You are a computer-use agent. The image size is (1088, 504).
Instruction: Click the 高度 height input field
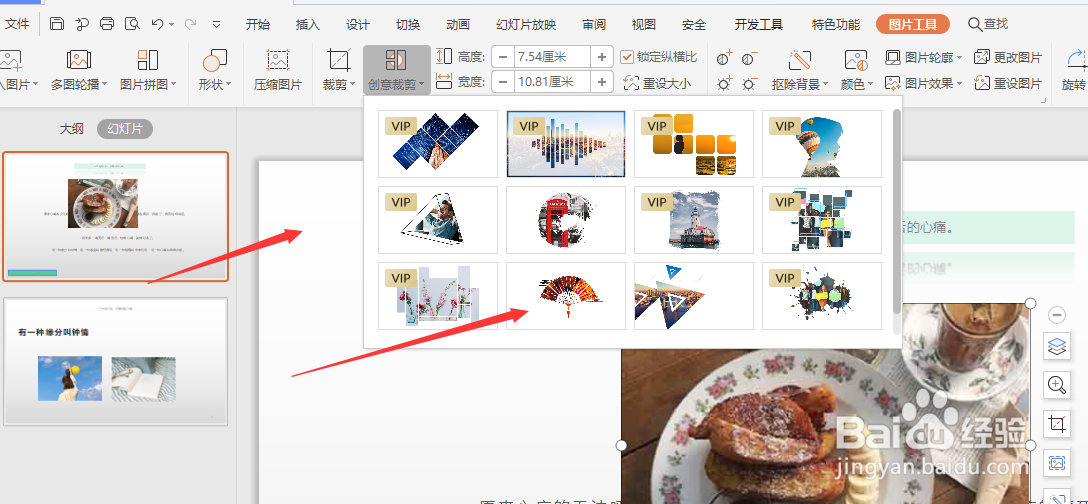[552, 57]
